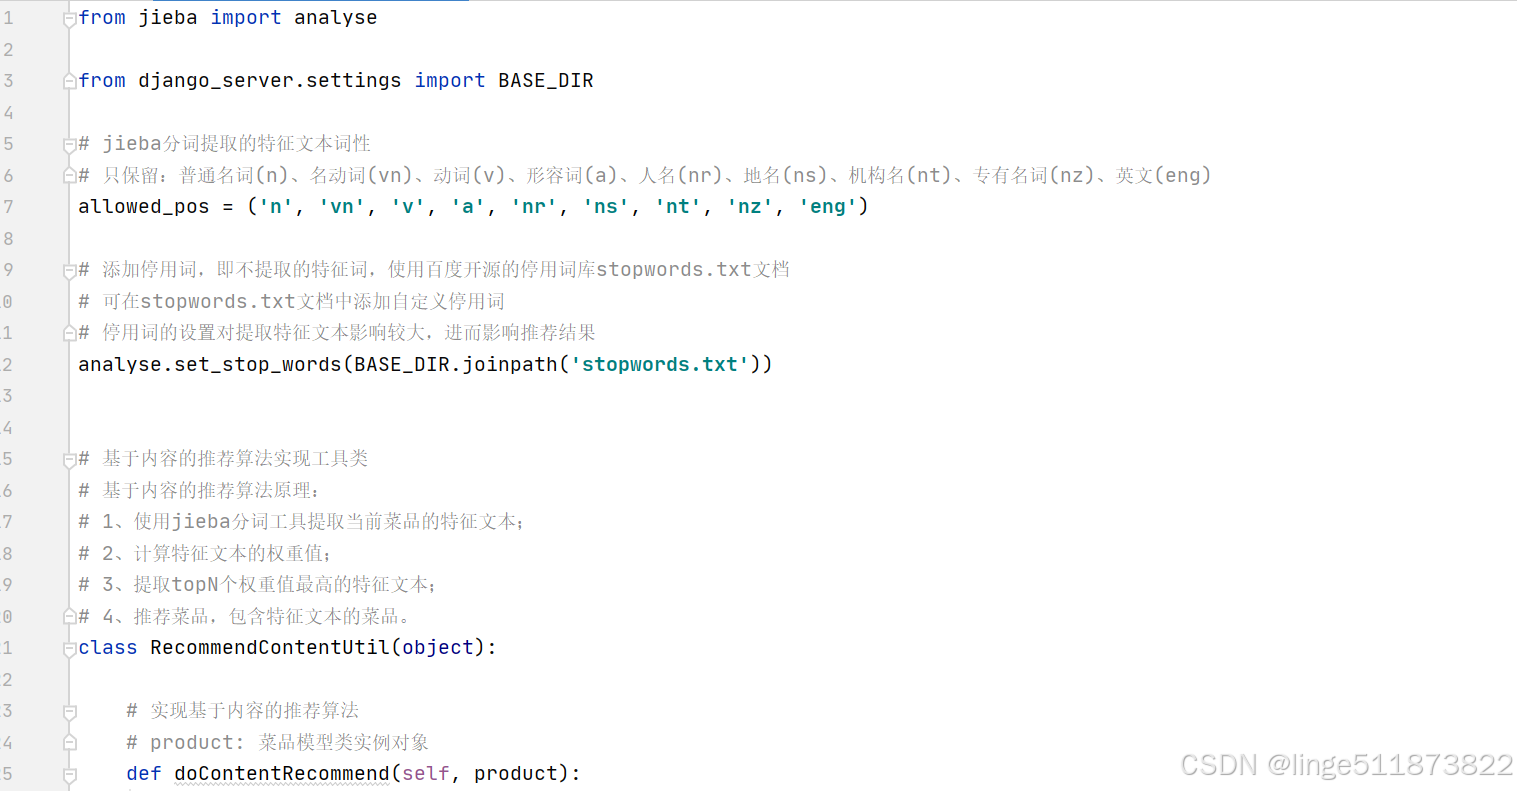Click 'django_server.settings' module name
The image size is (1517, 791).
[x=270, y=80]
